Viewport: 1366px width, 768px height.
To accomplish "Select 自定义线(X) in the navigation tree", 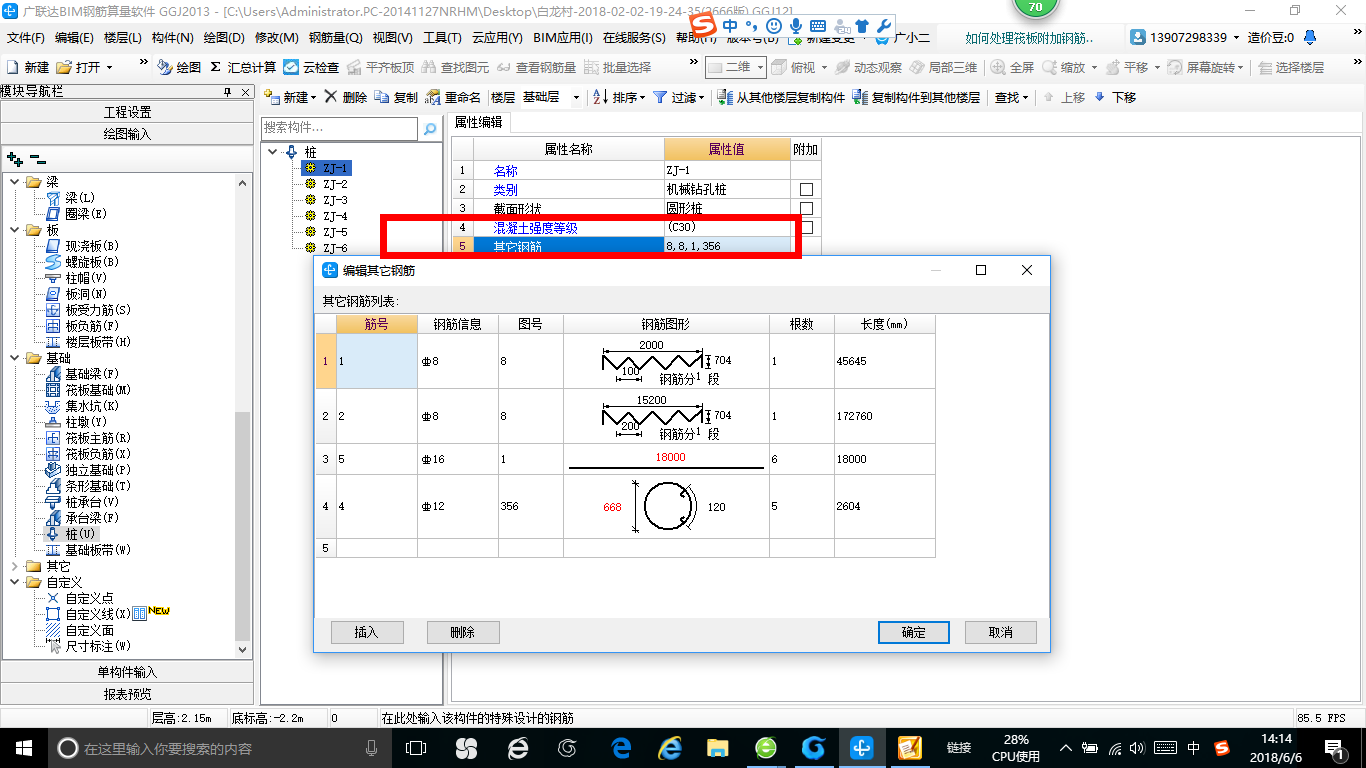I will [x=98, y=614].
